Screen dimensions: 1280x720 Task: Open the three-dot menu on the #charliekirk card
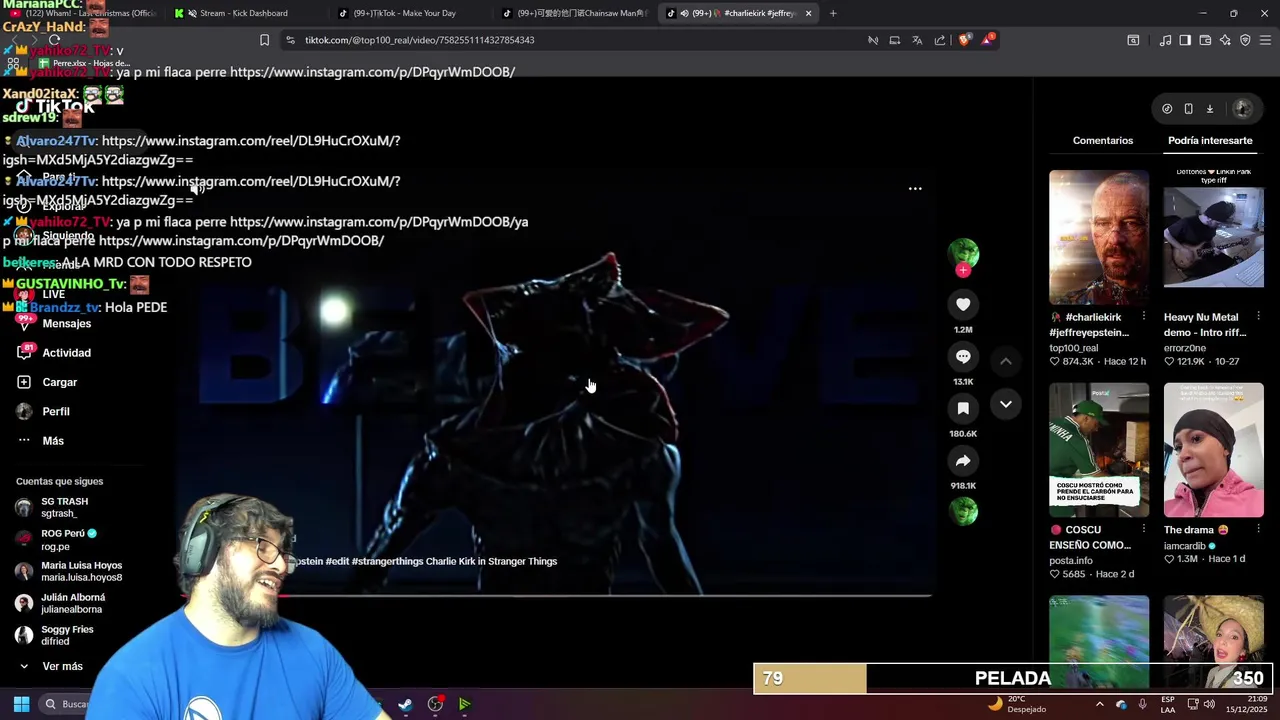point(1144,316)
